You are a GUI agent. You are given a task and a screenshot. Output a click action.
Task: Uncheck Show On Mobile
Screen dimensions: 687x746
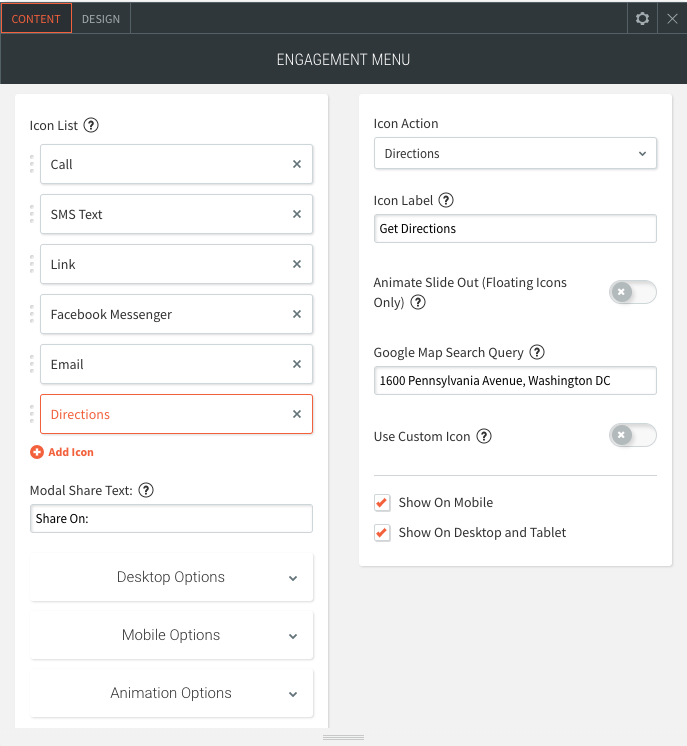382,503
